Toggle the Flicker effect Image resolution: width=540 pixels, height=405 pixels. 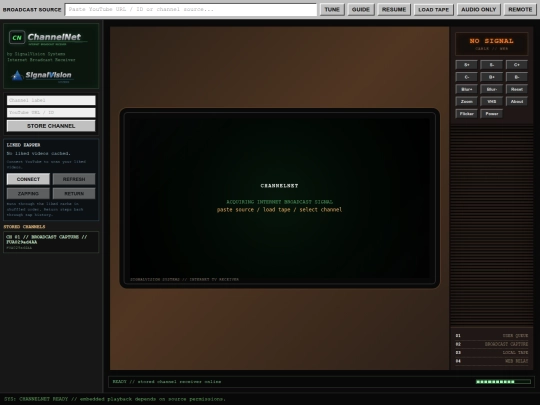tap(467, 114)
